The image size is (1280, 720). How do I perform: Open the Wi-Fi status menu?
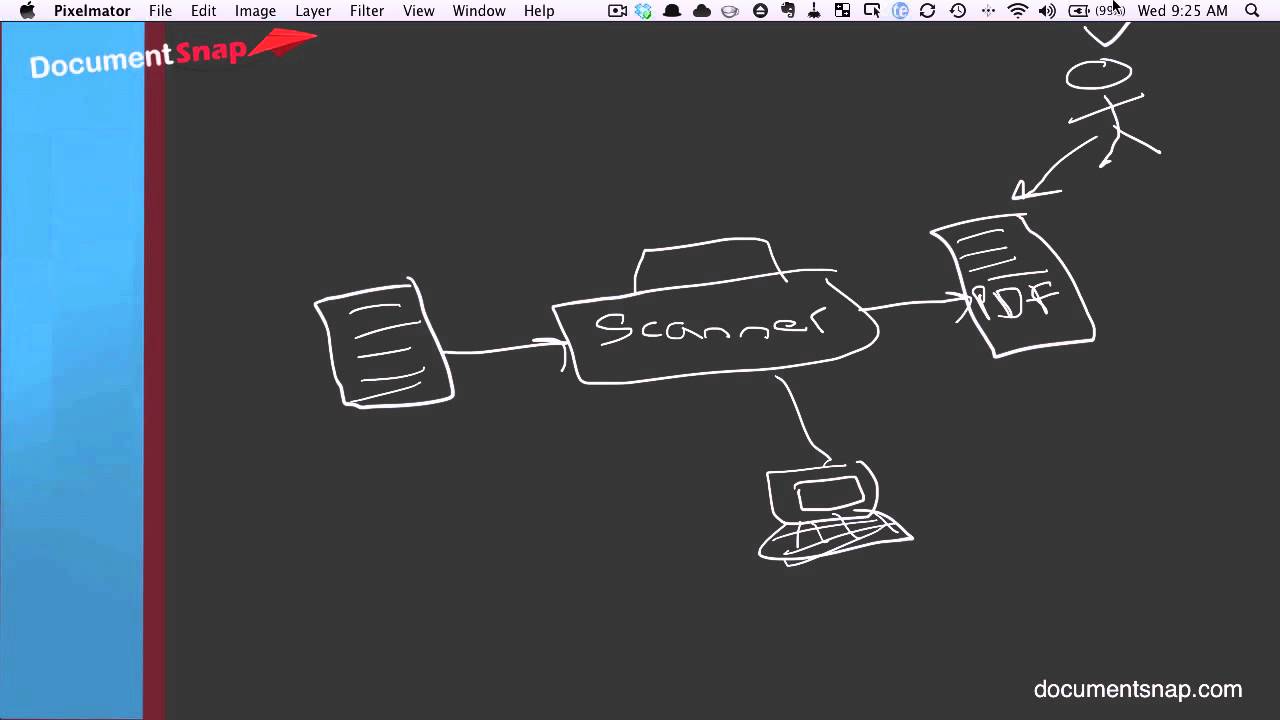tap(1018, 11)
